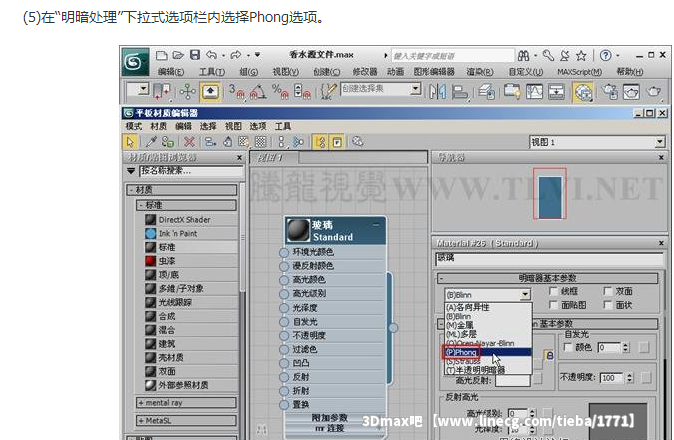
Task: Click the 高光反射 specular color swatch
Action: (x=512, y=380)
